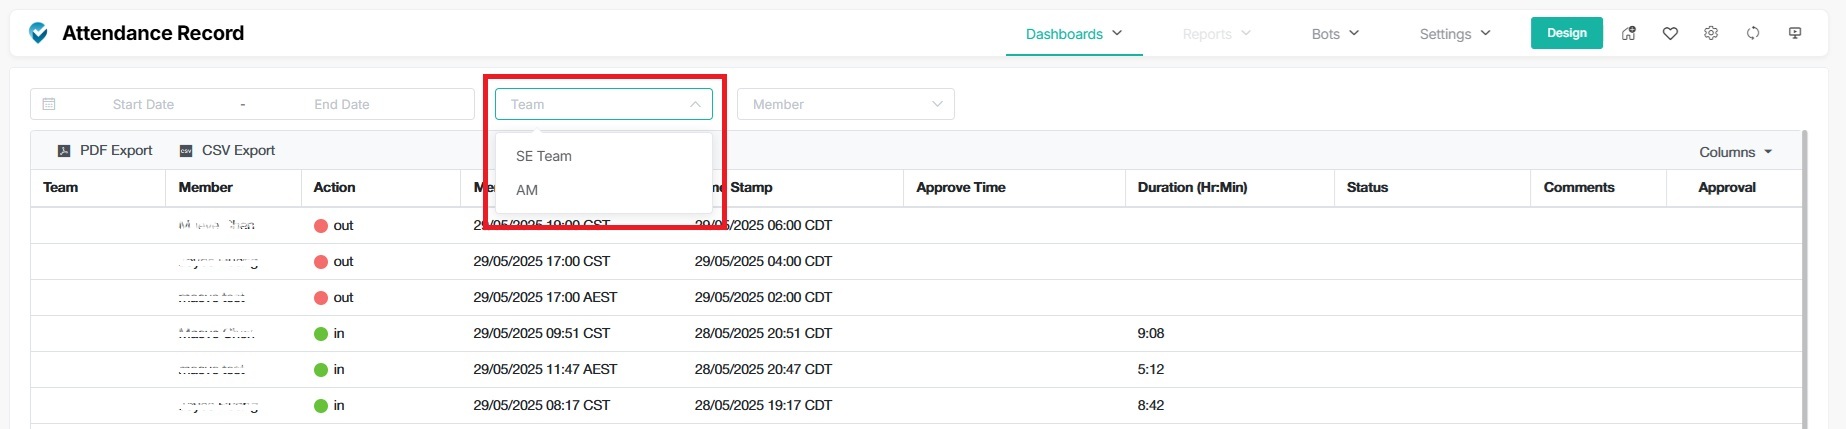
Task: Open the Dashboards tab
Action: click(1073, 34)
